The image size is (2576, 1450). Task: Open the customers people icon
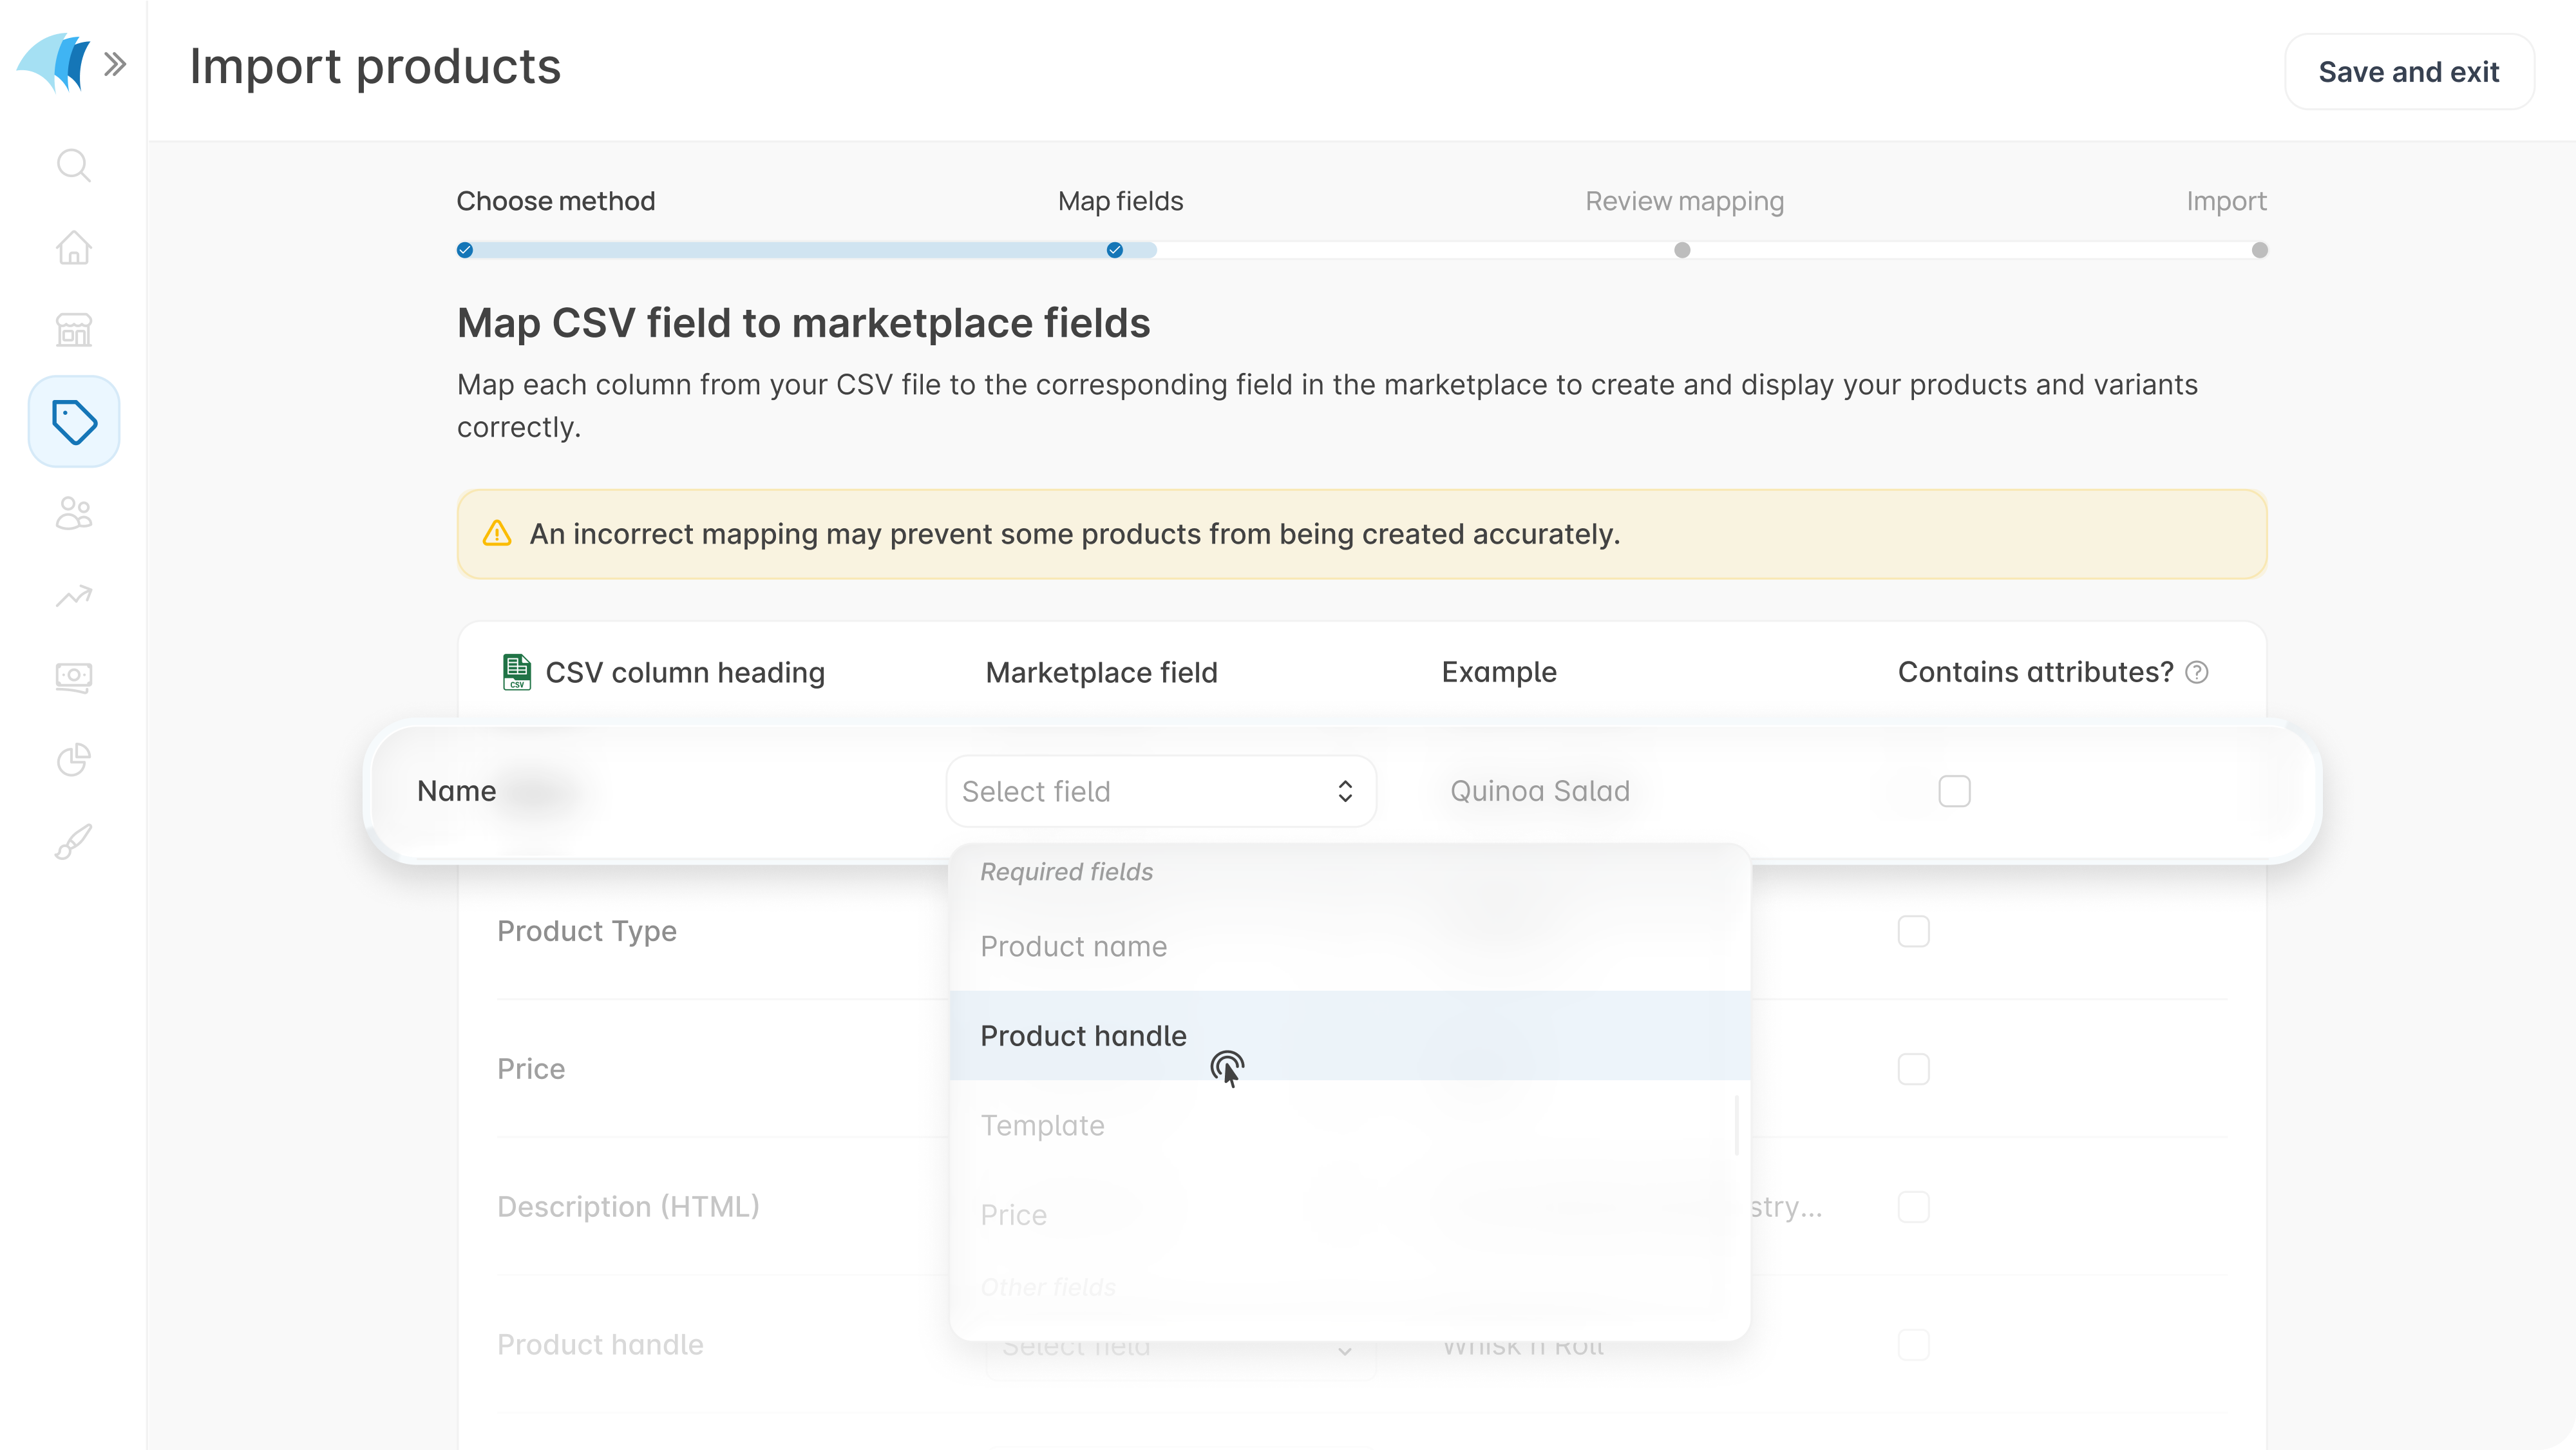pyautogui.click(x=73, y=513)
